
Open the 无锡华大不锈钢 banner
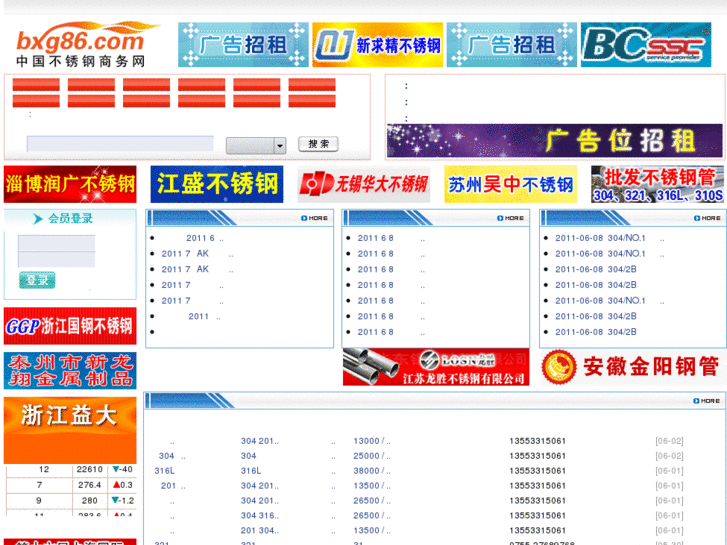(364, 184)
